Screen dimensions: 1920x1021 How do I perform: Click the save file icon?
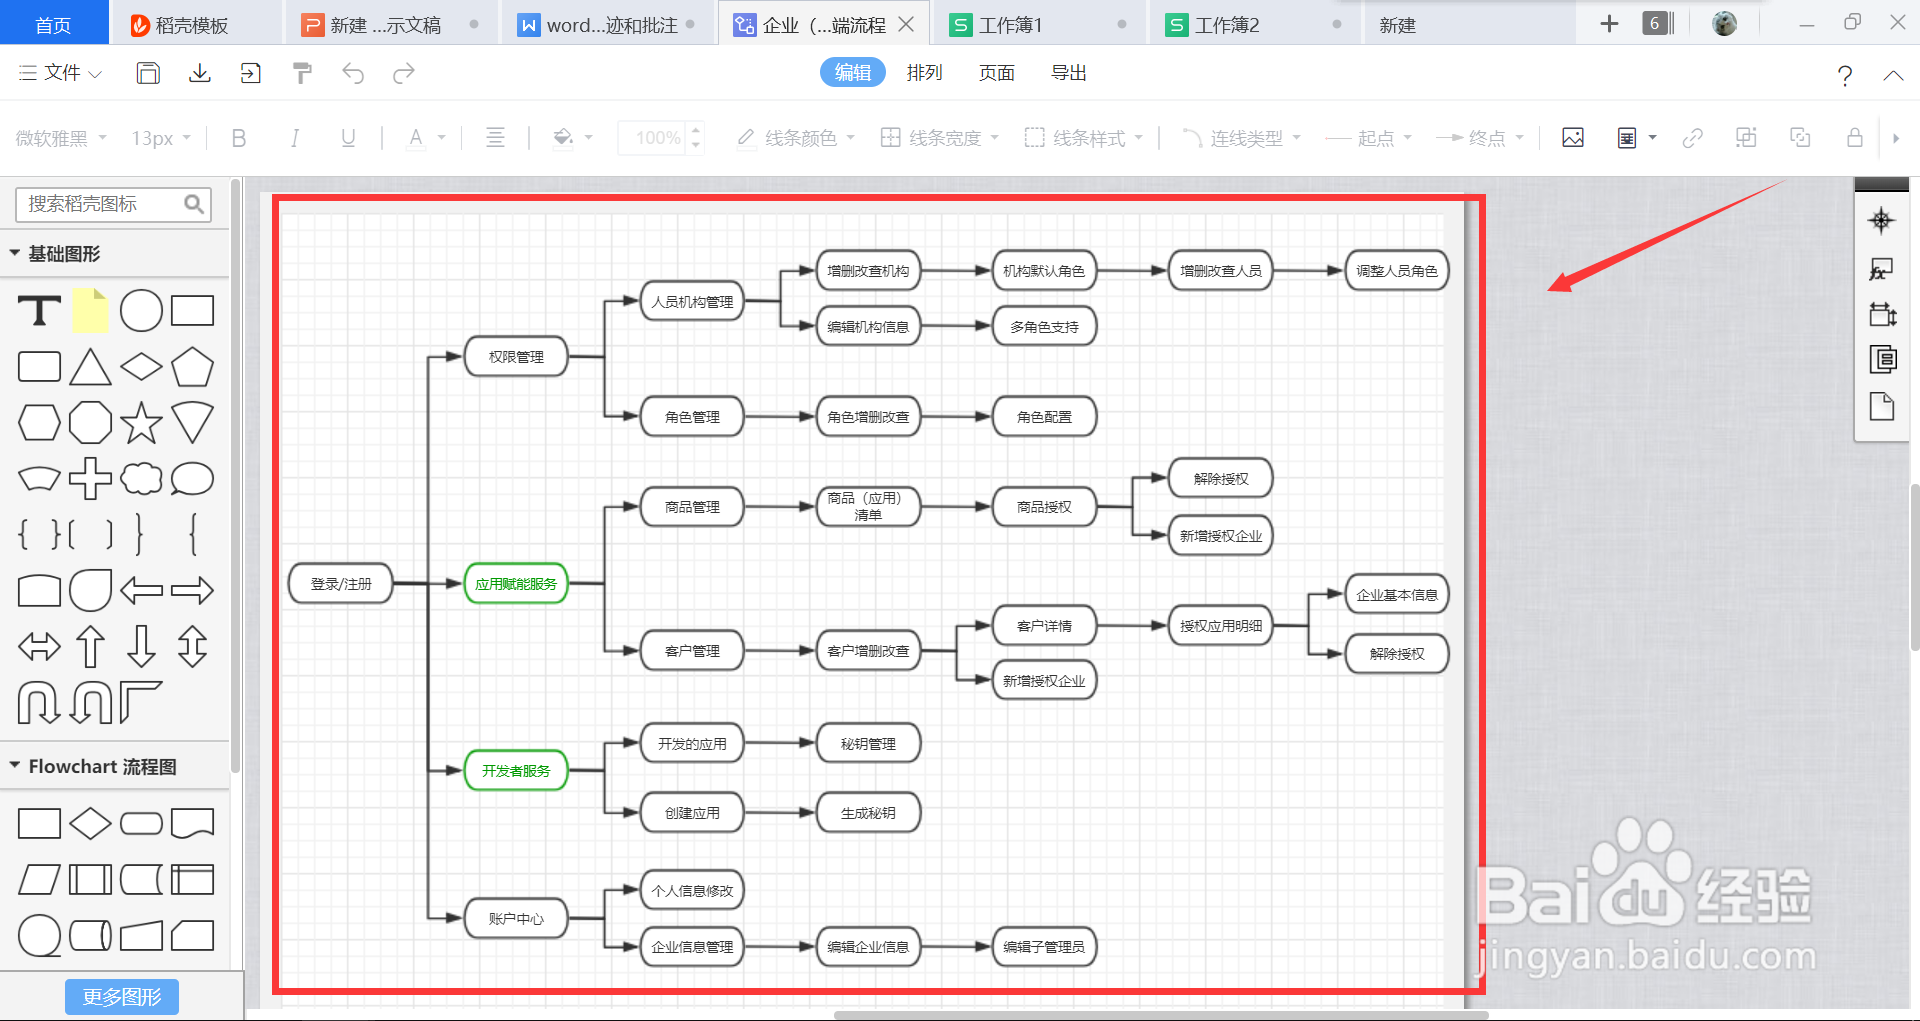tap(148, 73)
